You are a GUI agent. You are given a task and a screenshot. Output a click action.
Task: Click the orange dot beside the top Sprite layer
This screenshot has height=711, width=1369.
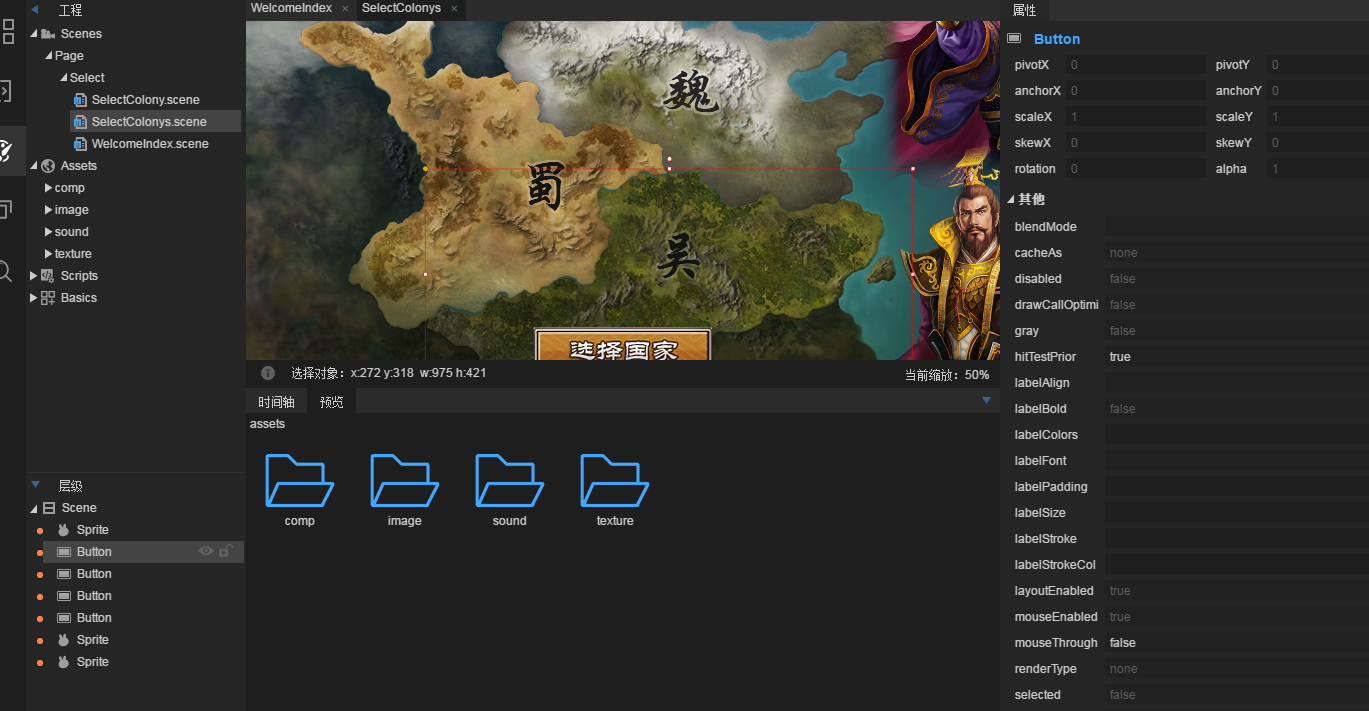coord(40,531)
